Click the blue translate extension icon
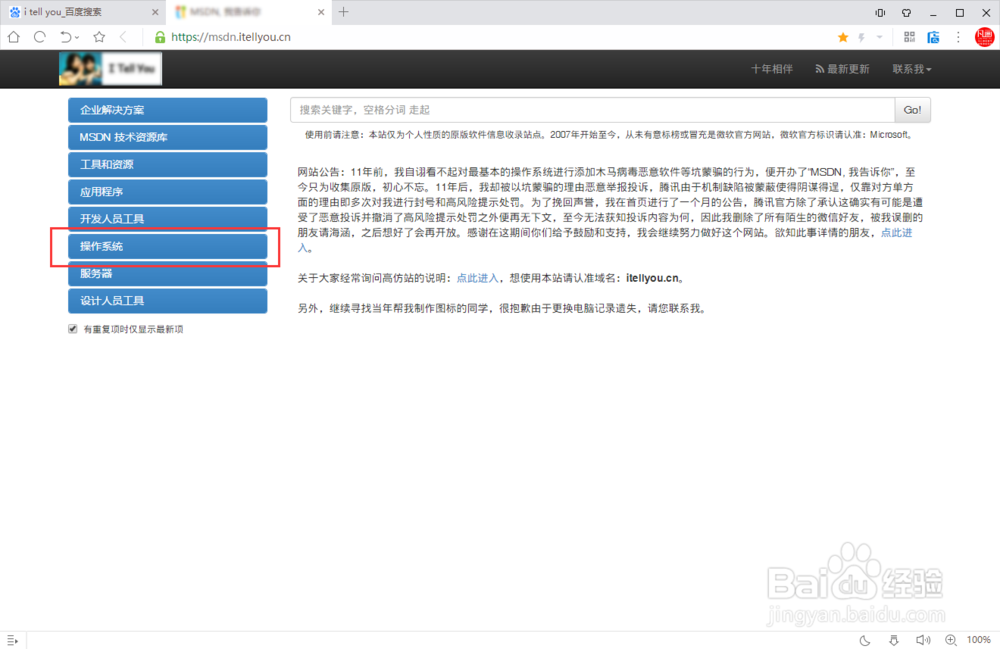 (x=933, y=37)
